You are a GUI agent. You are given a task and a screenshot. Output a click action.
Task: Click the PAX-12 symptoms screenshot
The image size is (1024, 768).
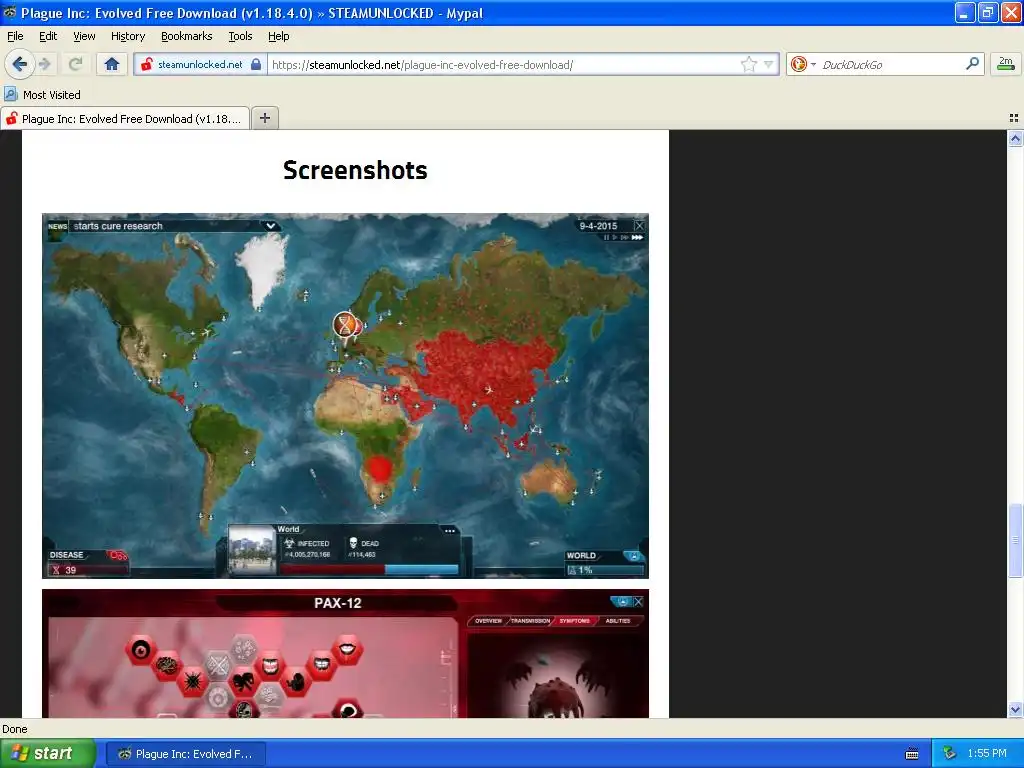pos(345,654)
